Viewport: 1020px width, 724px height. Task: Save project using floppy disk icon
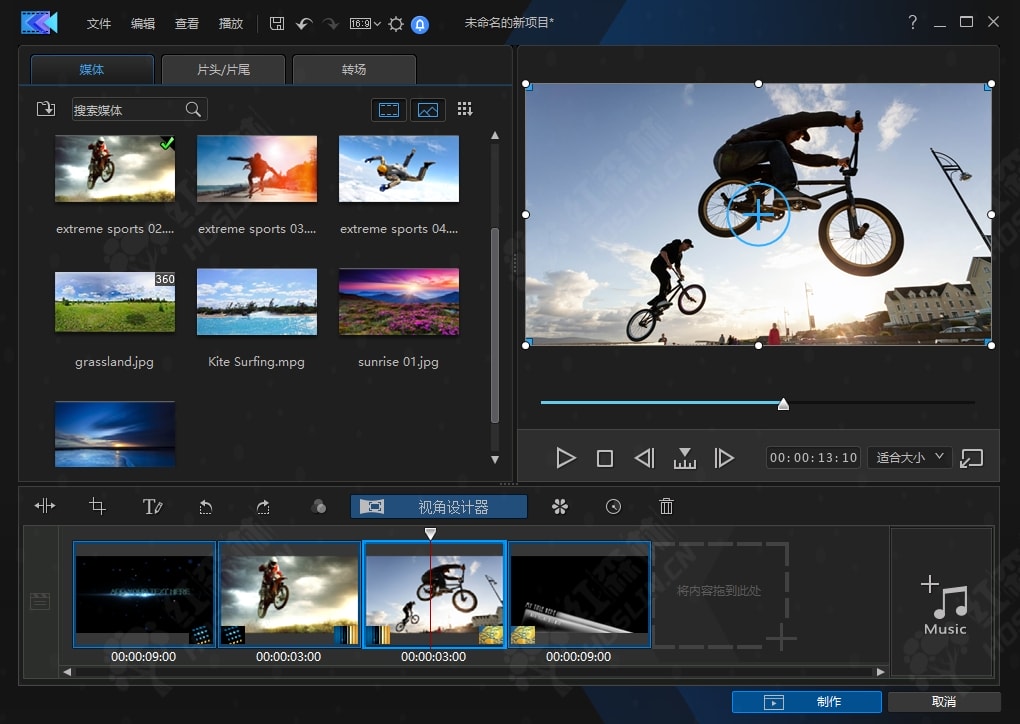click(x=277, y=23)
